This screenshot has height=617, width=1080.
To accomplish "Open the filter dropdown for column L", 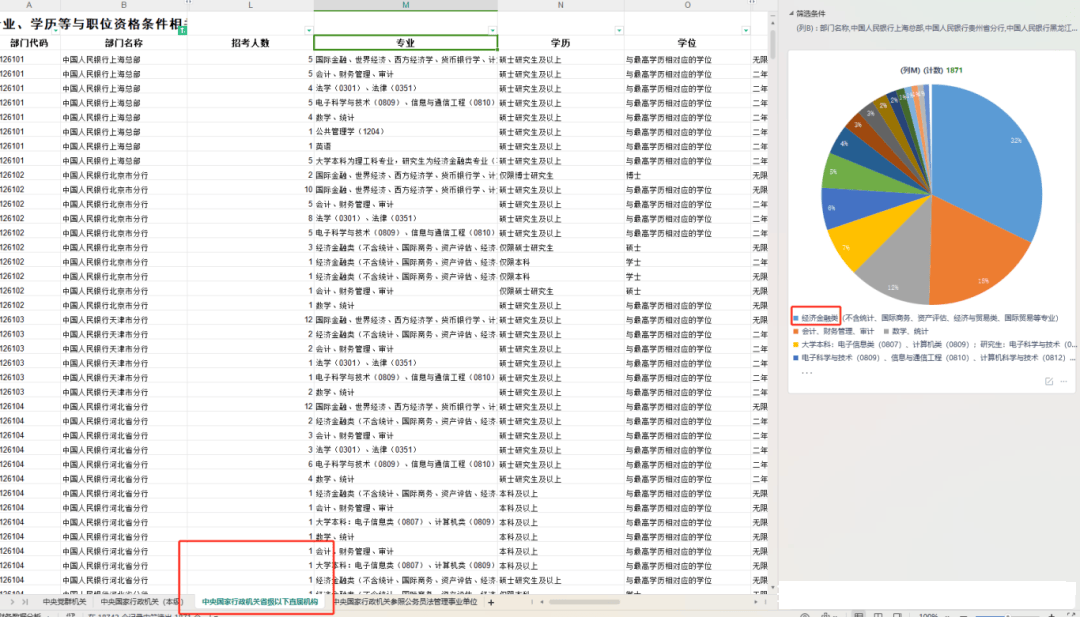I will 309,30.
